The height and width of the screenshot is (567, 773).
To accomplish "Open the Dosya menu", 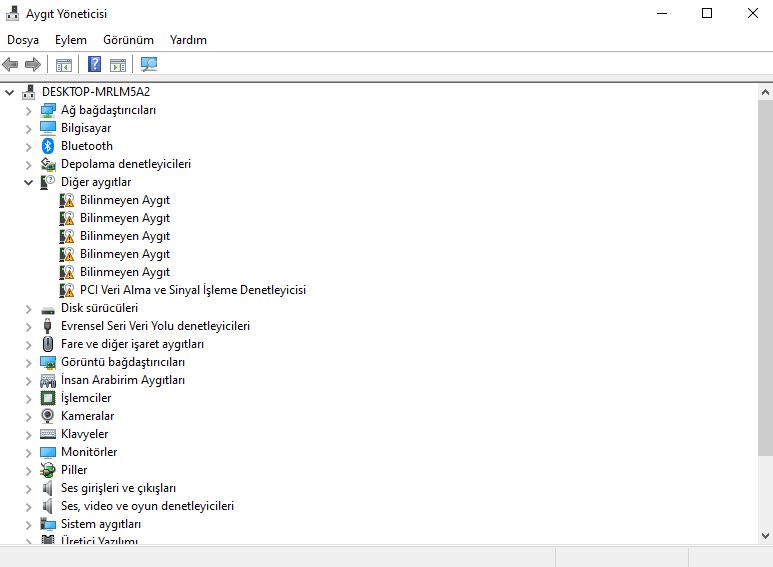I will [23, 40].
